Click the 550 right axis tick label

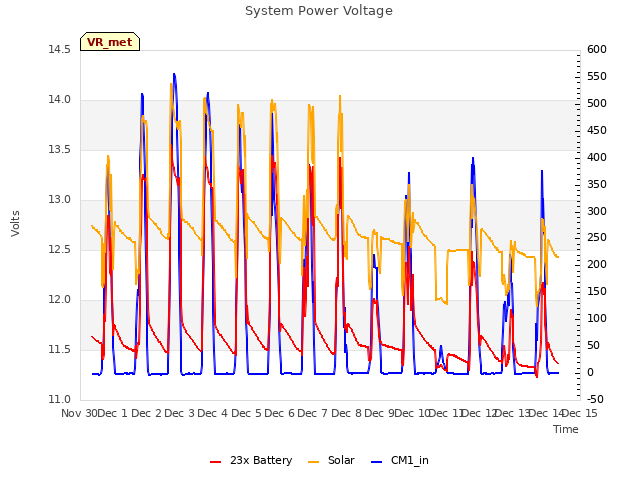[597, 76]
